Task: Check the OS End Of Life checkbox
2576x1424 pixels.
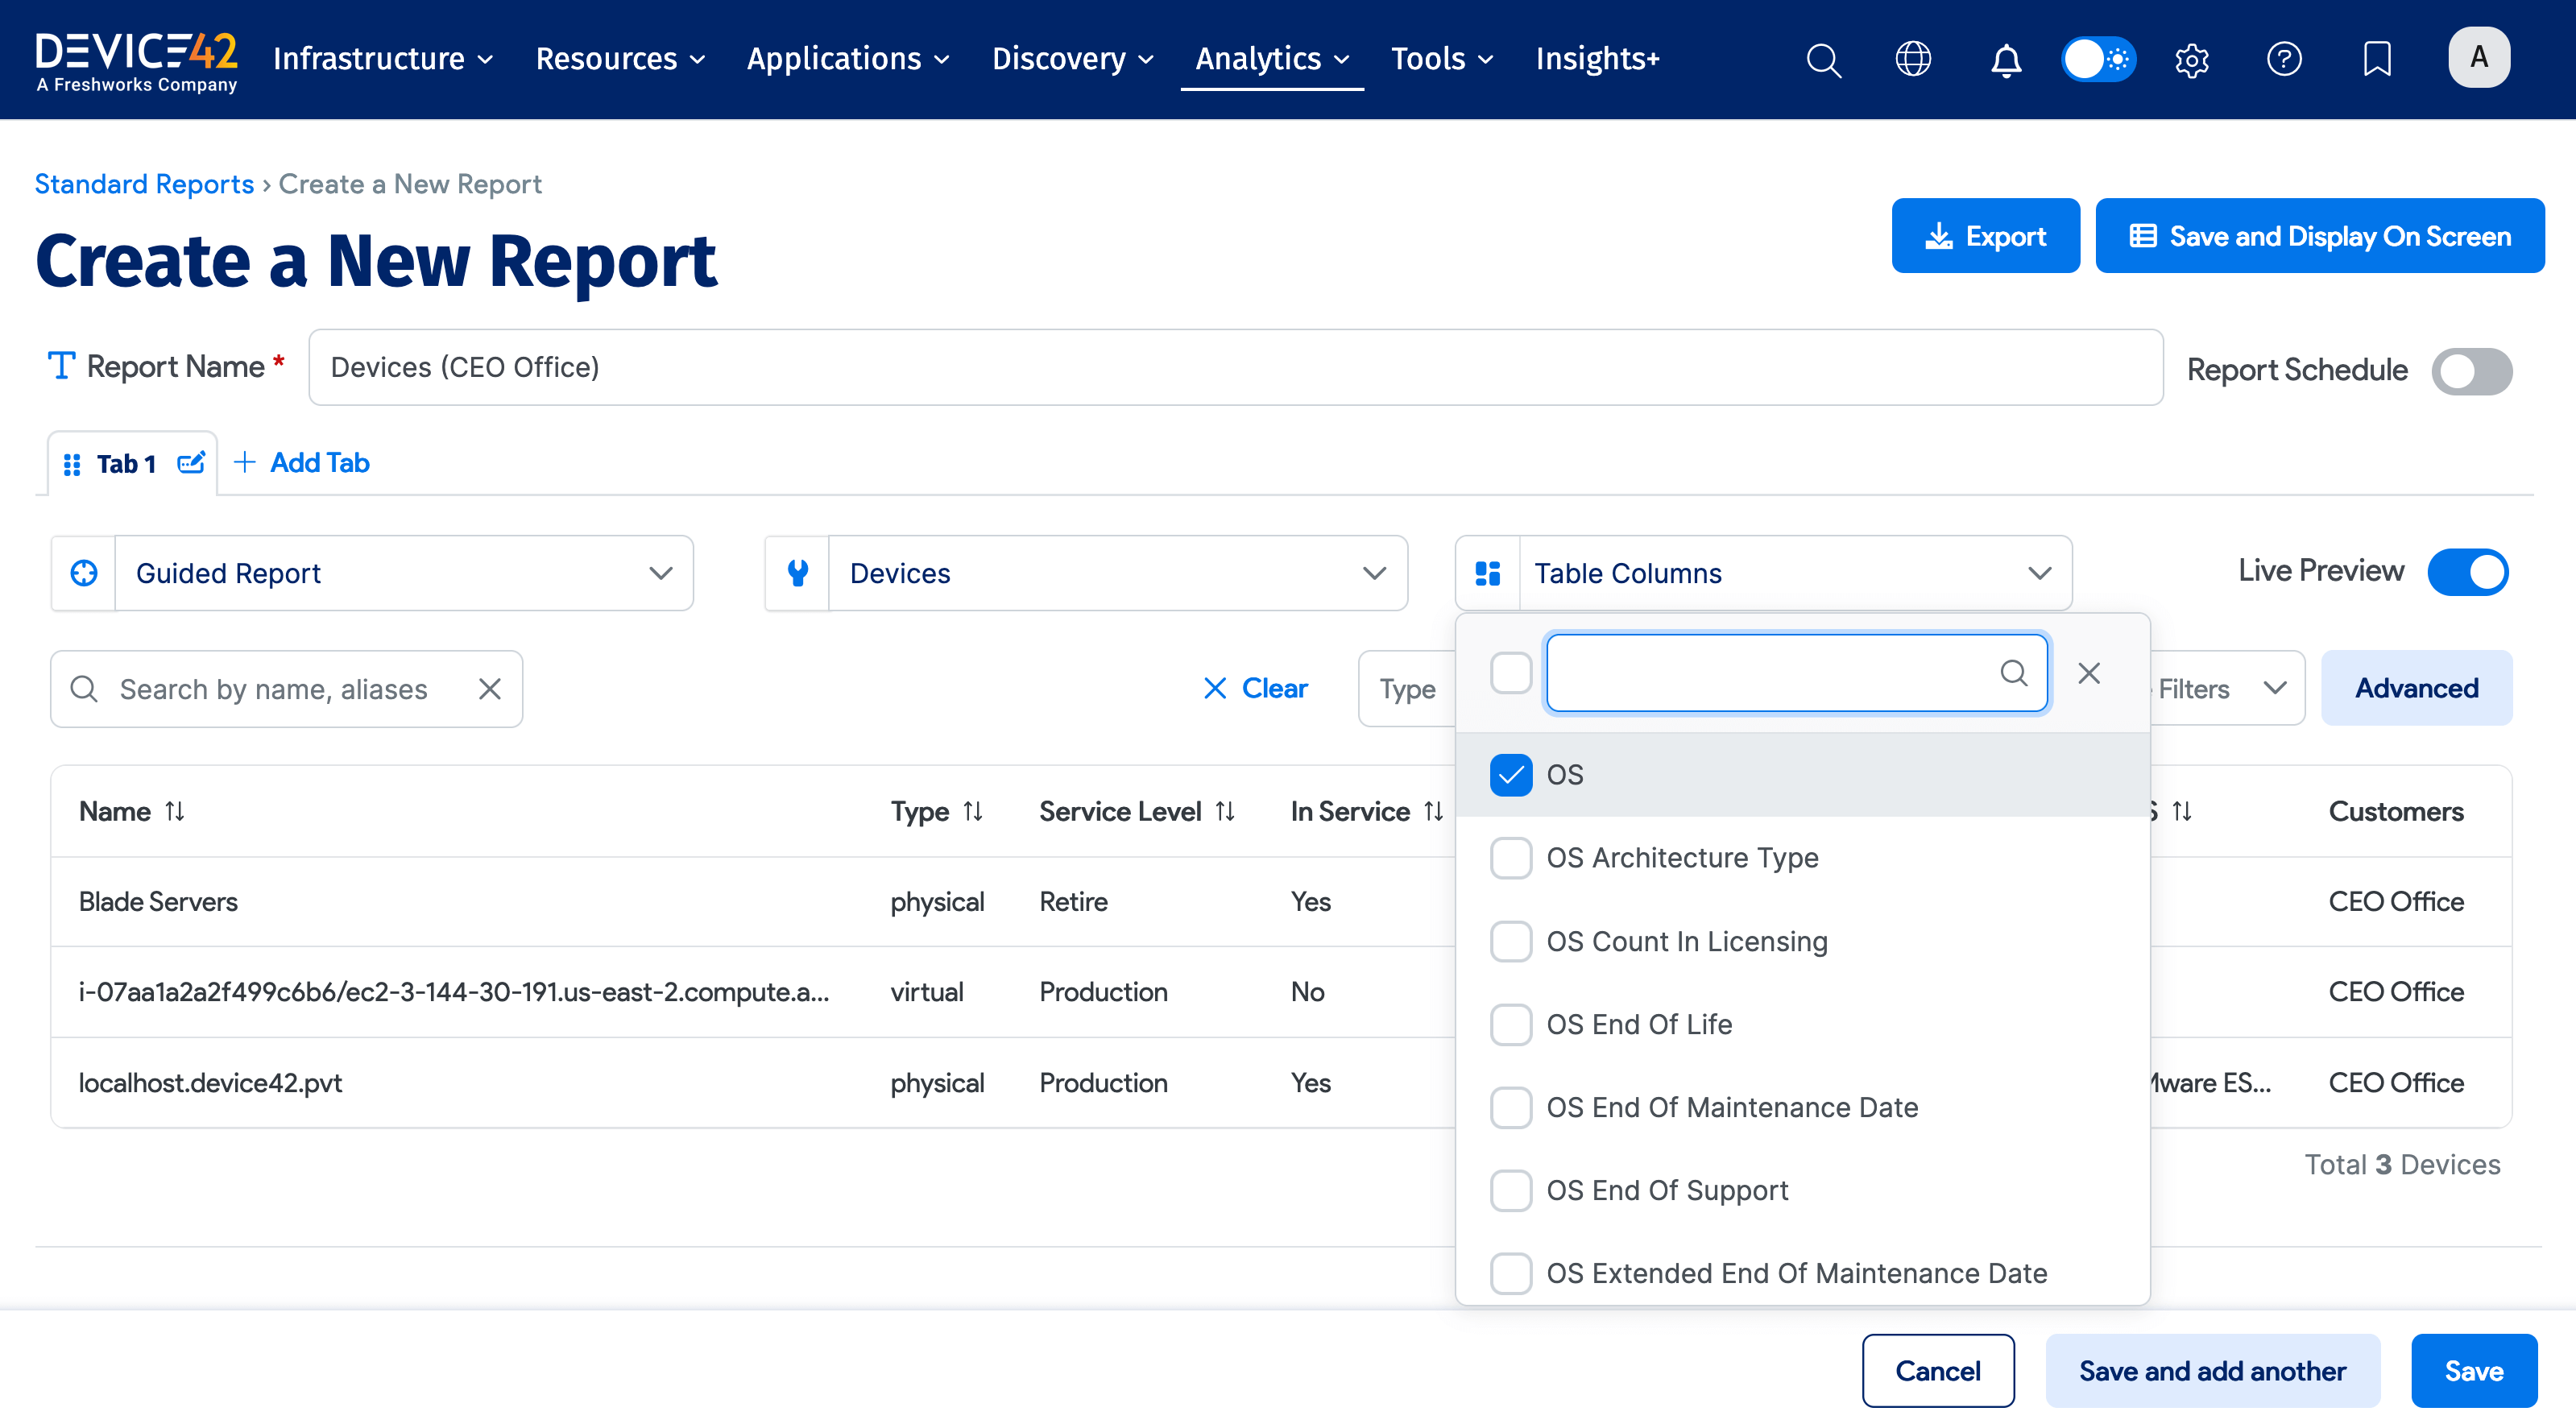Action: click(x=1510, y=1024)
